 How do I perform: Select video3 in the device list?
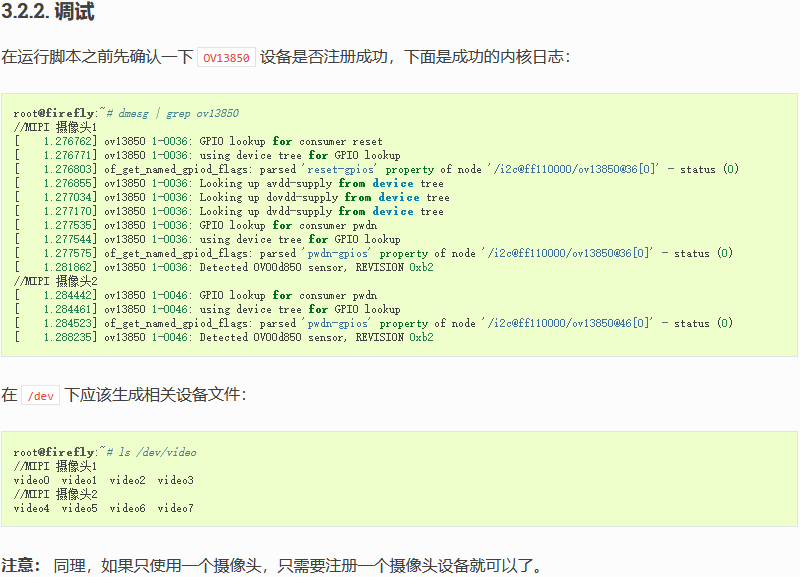[176, 481]
